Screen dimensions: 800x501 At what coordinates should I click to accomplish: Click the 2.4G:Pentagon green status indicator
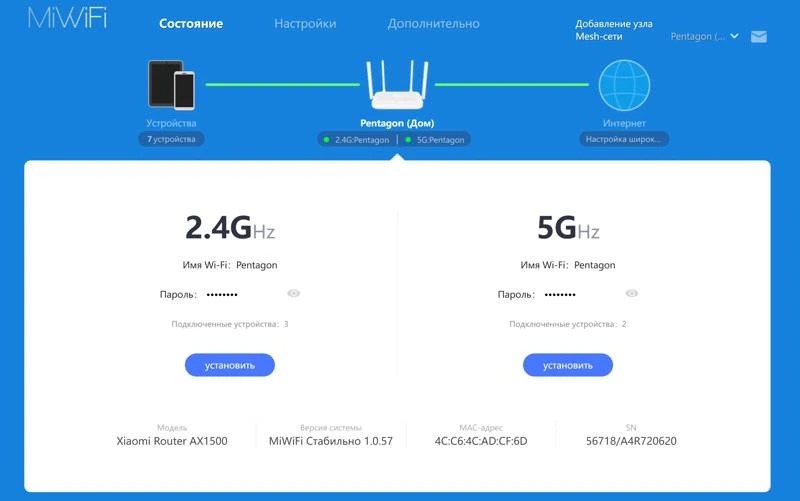(x=327, y=140)
